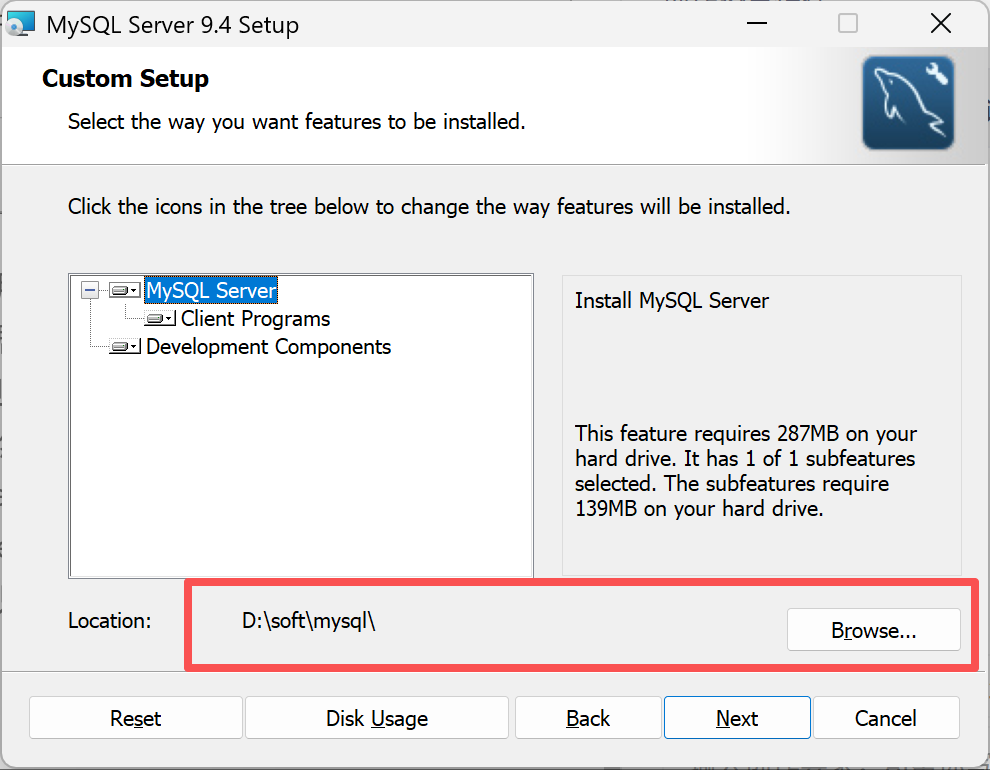The image size is (990, 770).
Task: Open the Client Programs feature install-state dropdown icon
Action: 160,318
